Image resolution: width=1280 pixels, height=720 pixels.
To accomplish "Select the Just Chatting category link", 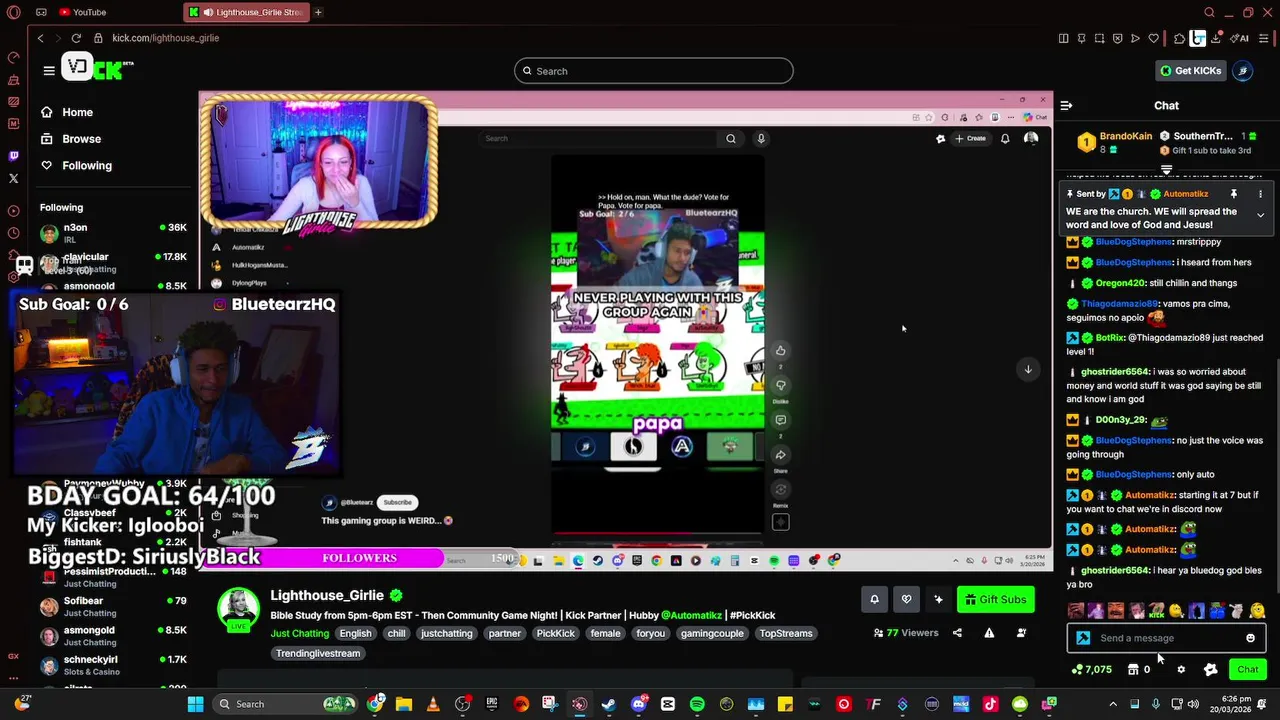I will tap(299, 633).
